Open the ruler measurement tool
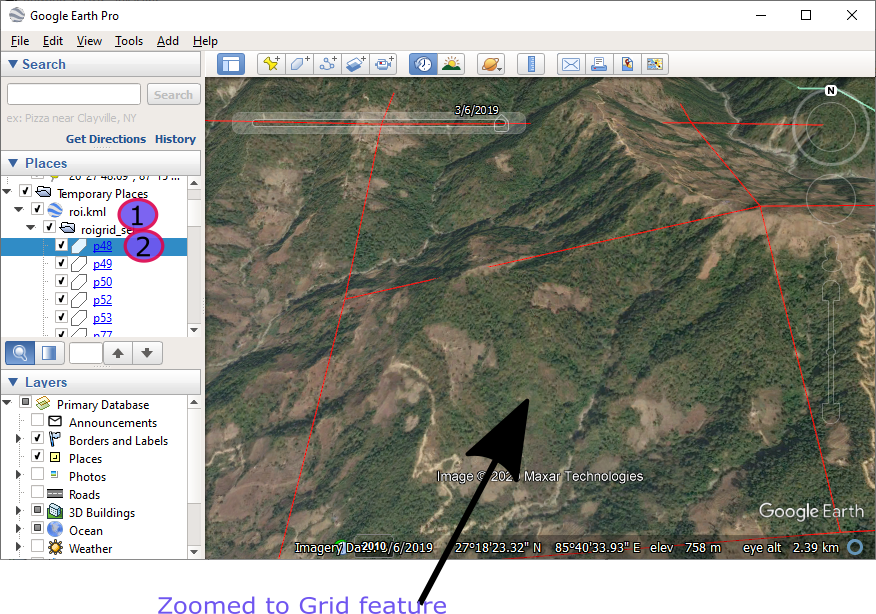This screenshot has width=876, height=614. click(533, 64)
